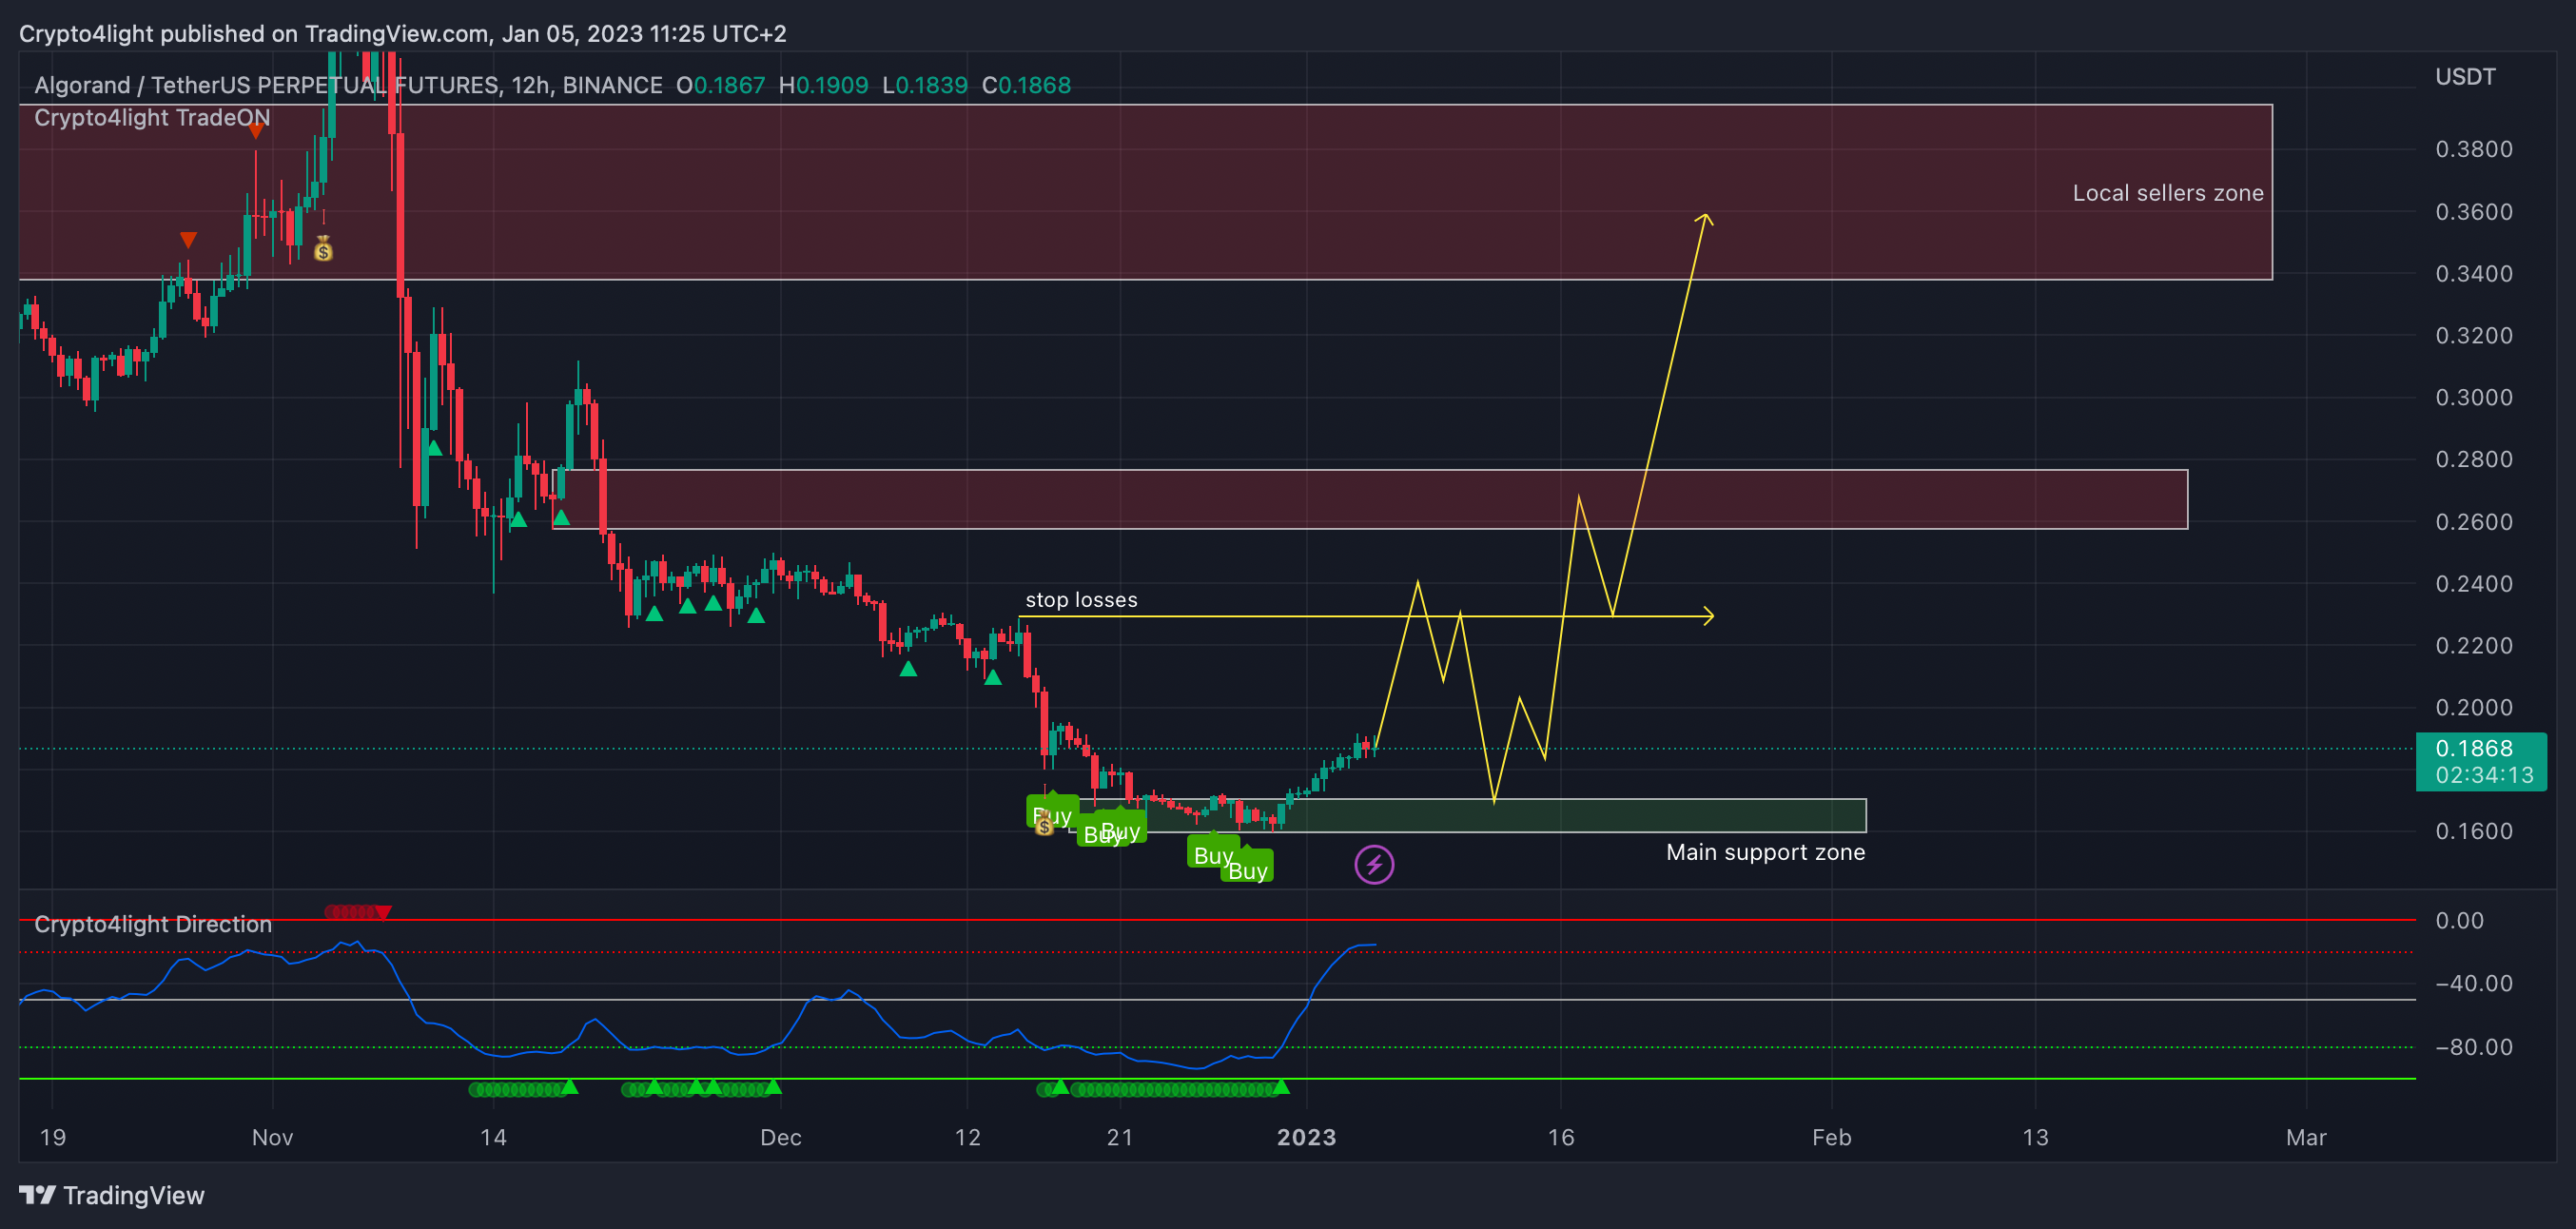Select the 'Main support zone' label
Image resolution: width=2576 pixels, height=1229 pixels.
coord(1765,852)
